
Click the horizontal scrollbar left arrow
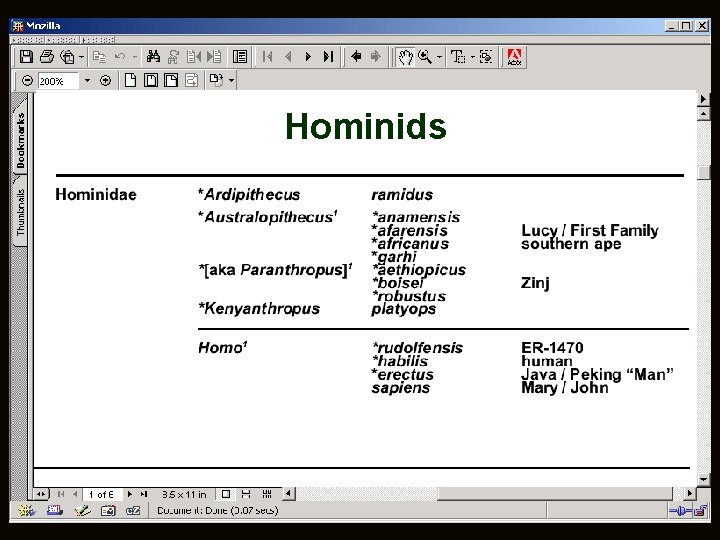click(288, 494)
